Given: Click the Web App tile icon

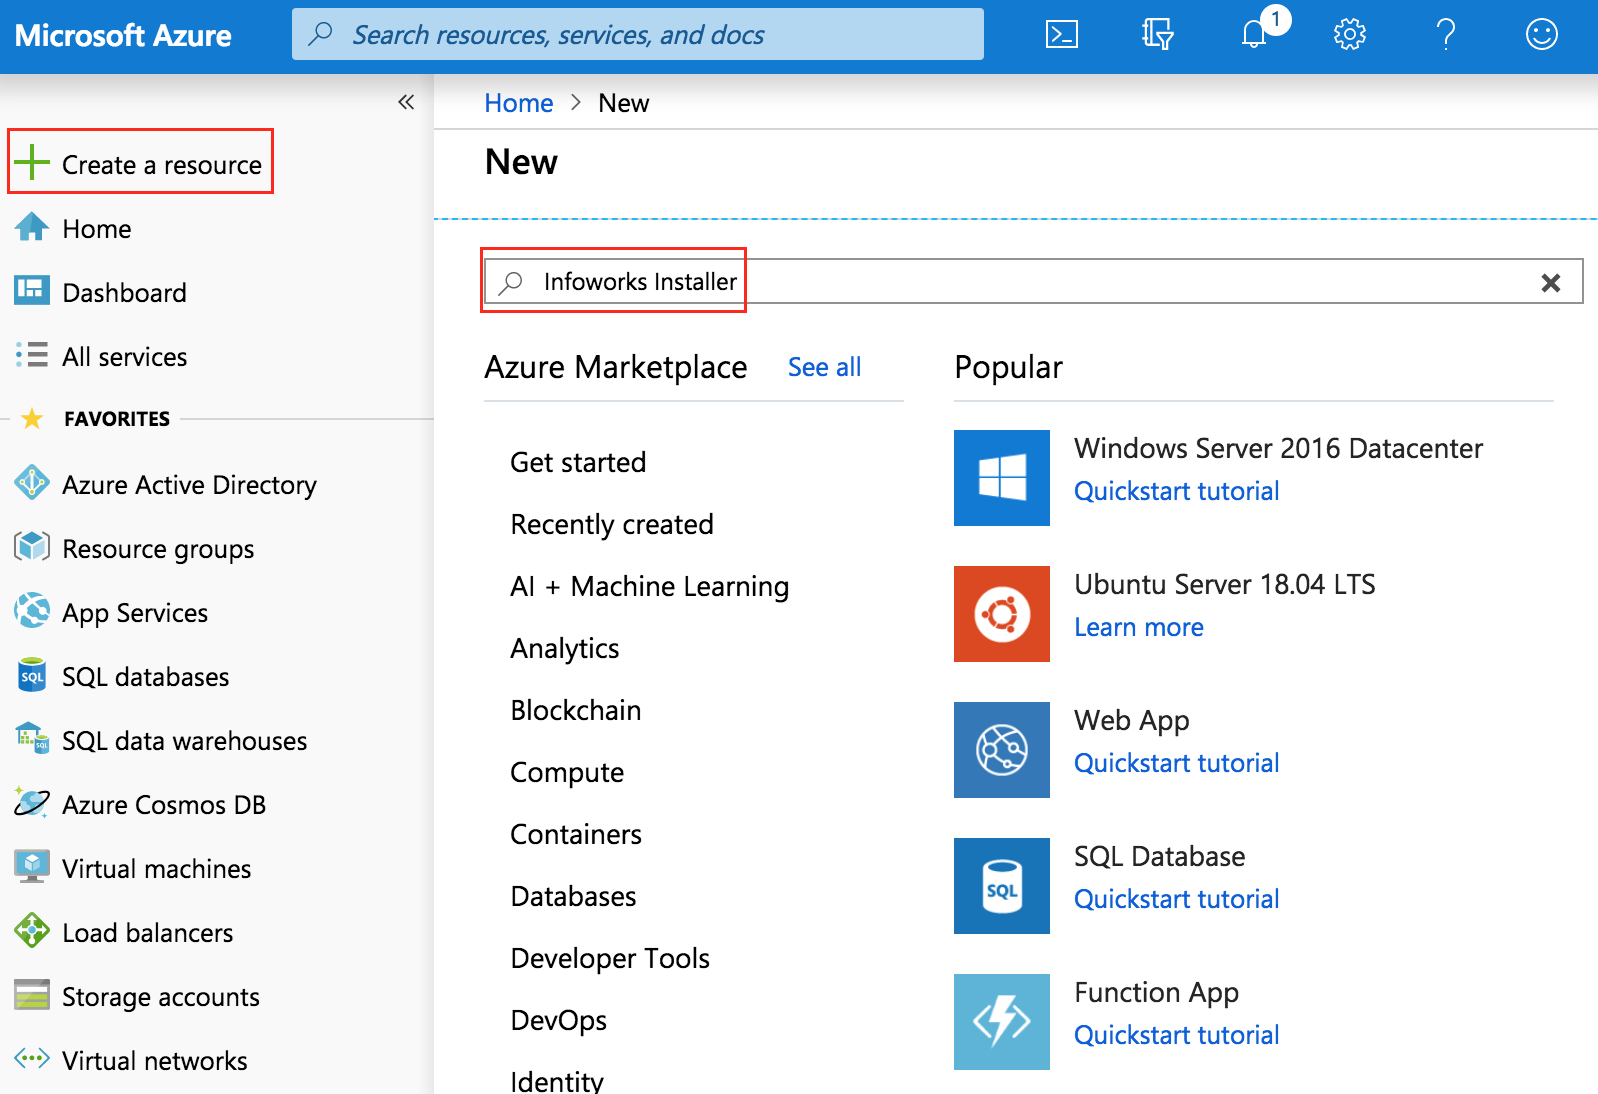Looking at the screenshot, I should 1002,750.
